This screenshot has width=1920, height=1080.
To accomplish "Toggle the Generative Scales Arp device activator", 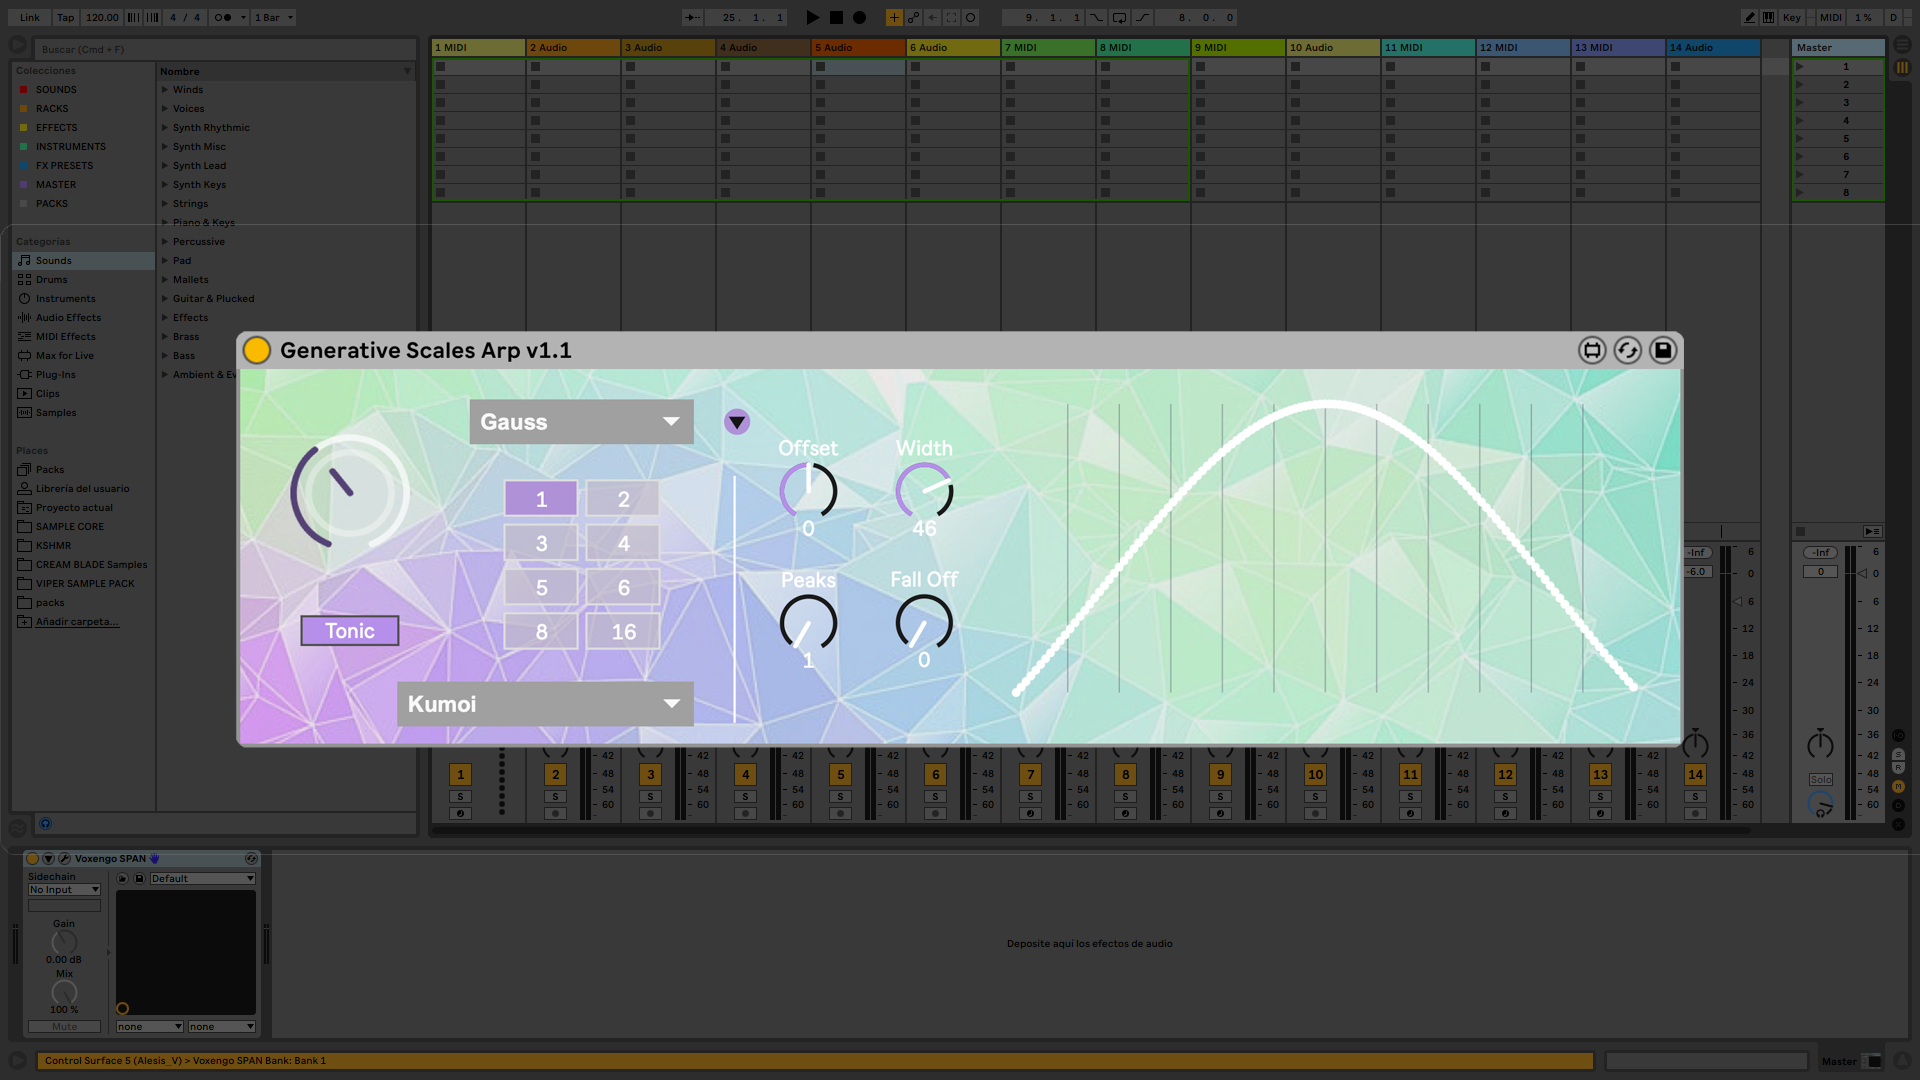I will pos(257,350).
